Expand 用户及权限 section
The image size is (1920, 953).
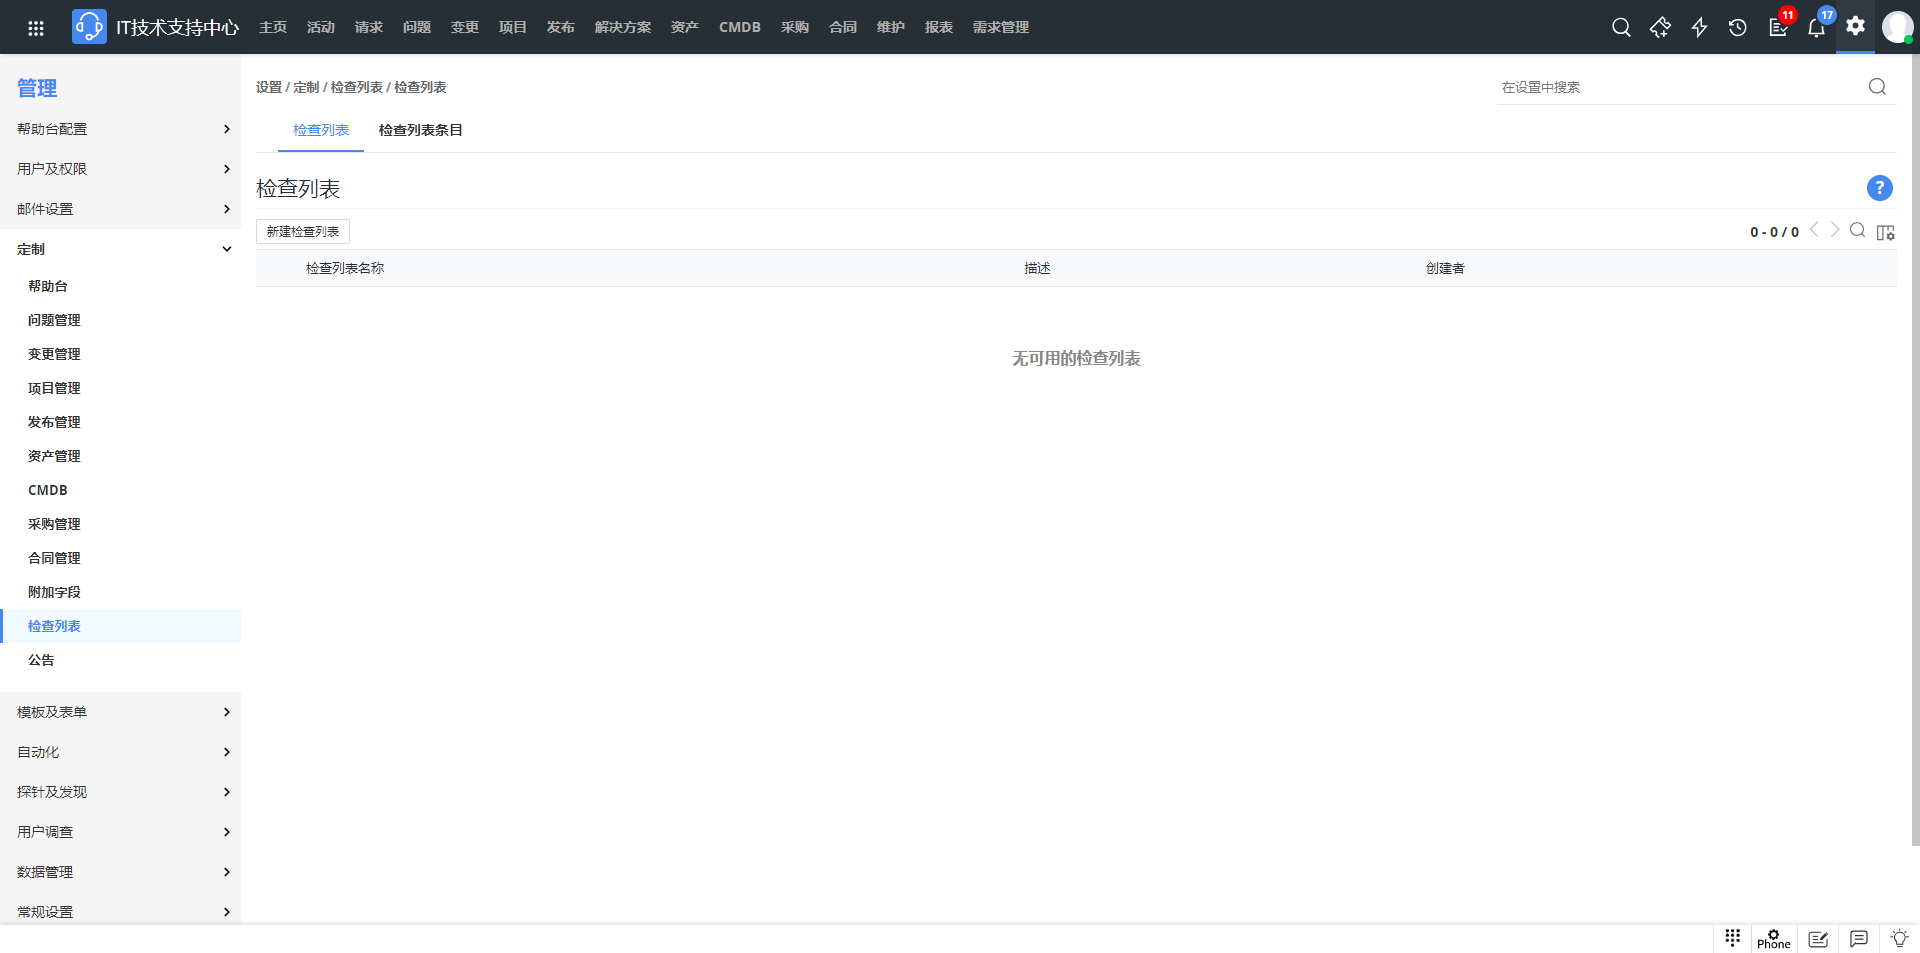point(120,169)
